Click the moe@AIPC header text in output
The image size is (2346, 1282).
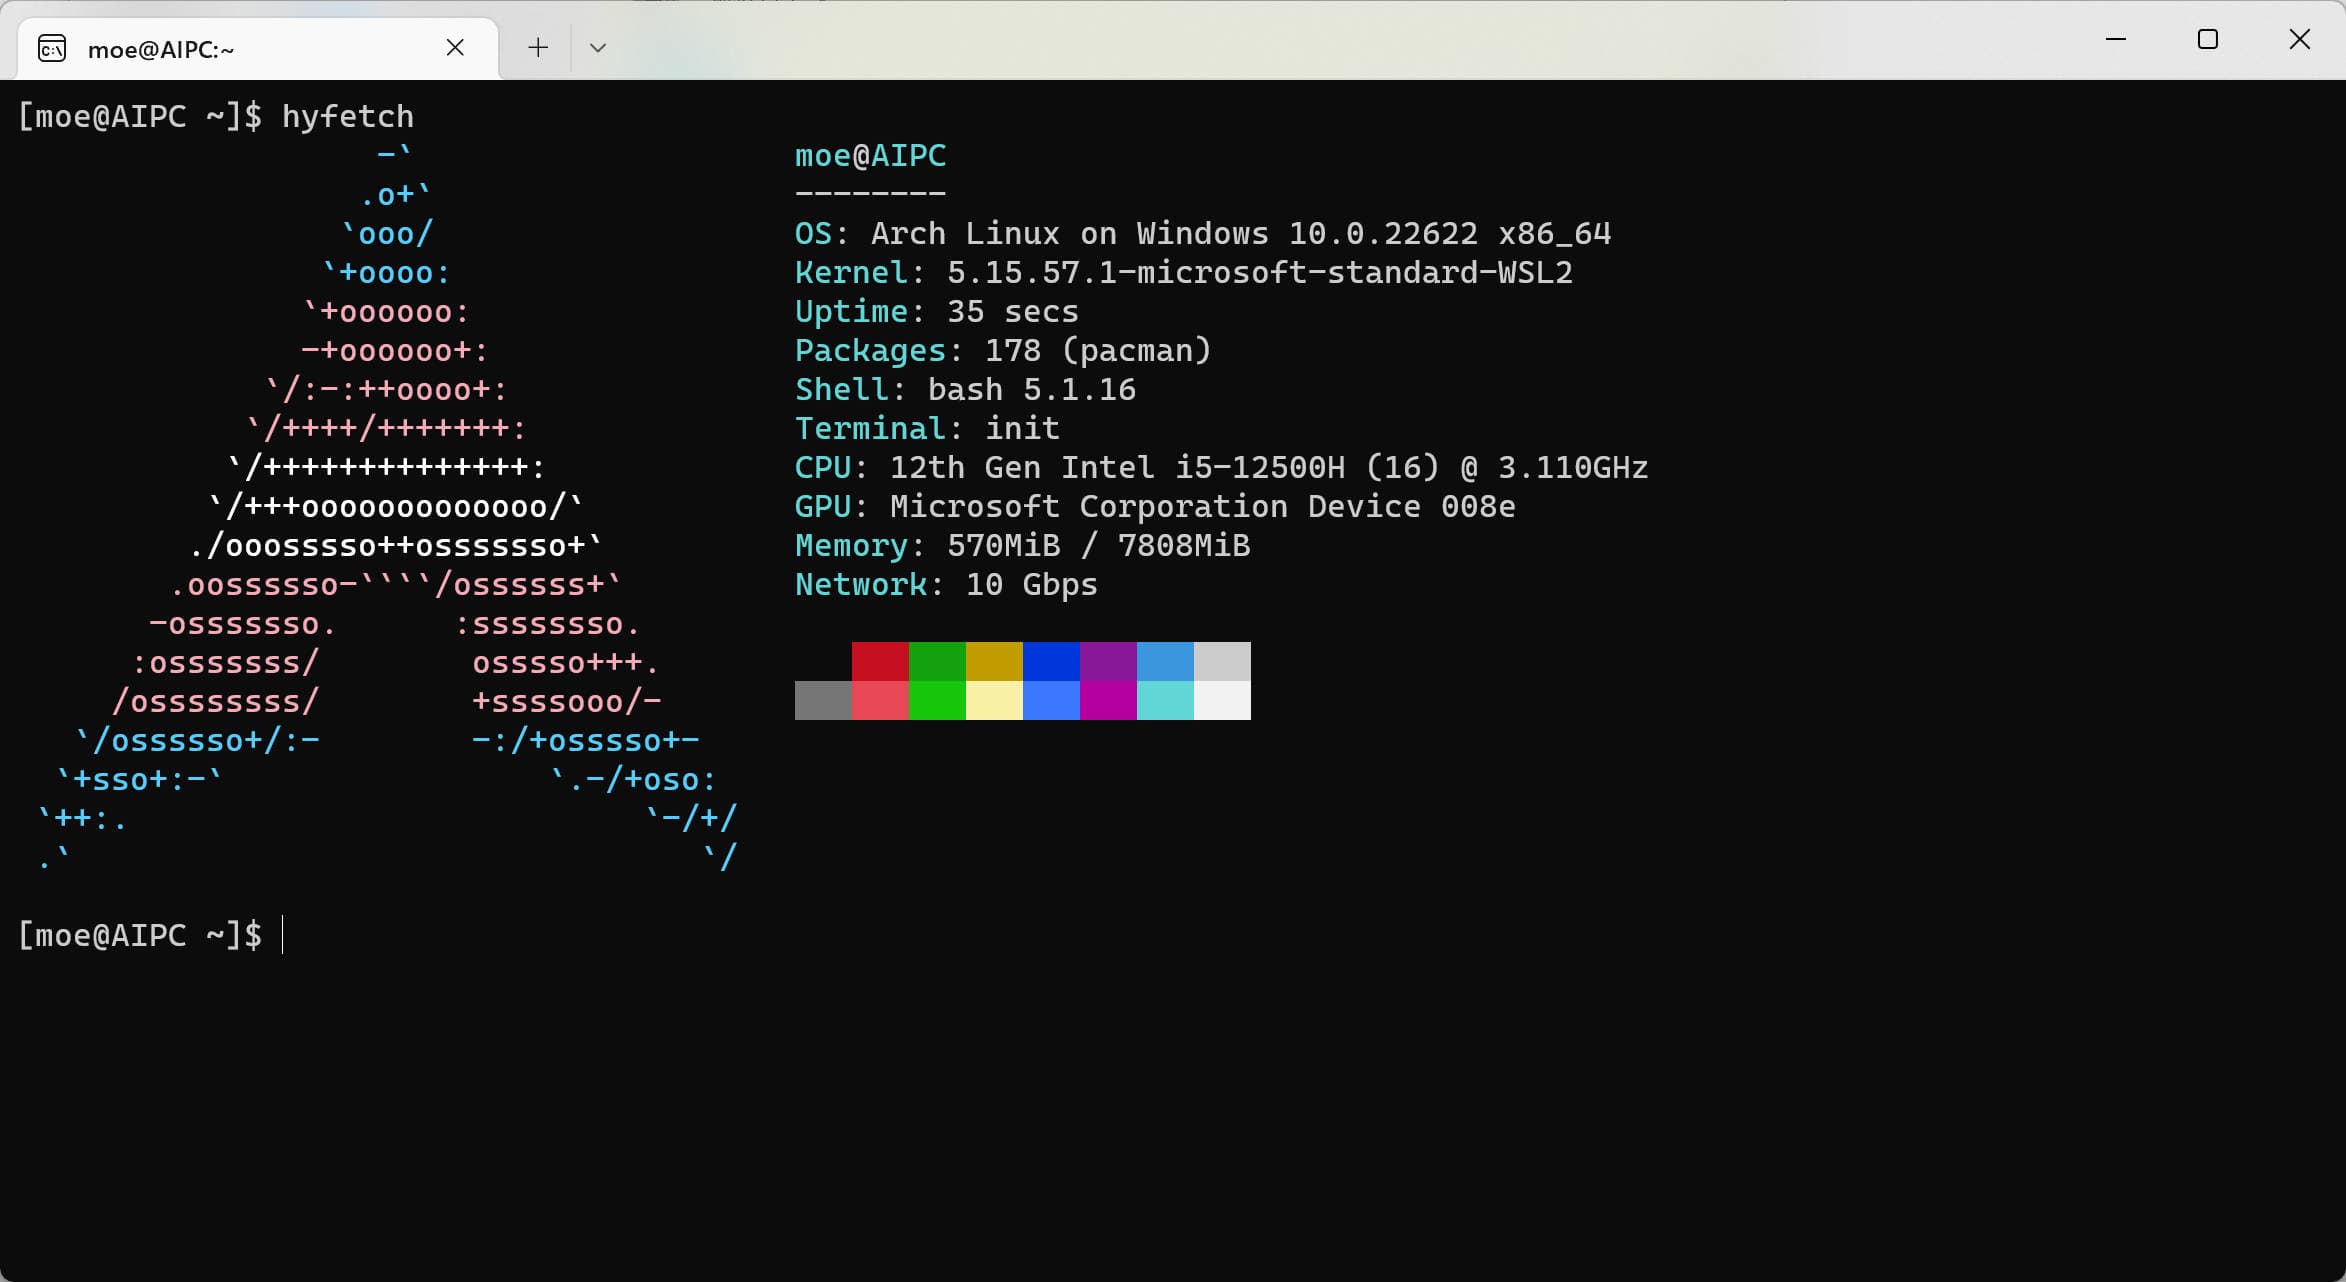[x=870, y=156]
